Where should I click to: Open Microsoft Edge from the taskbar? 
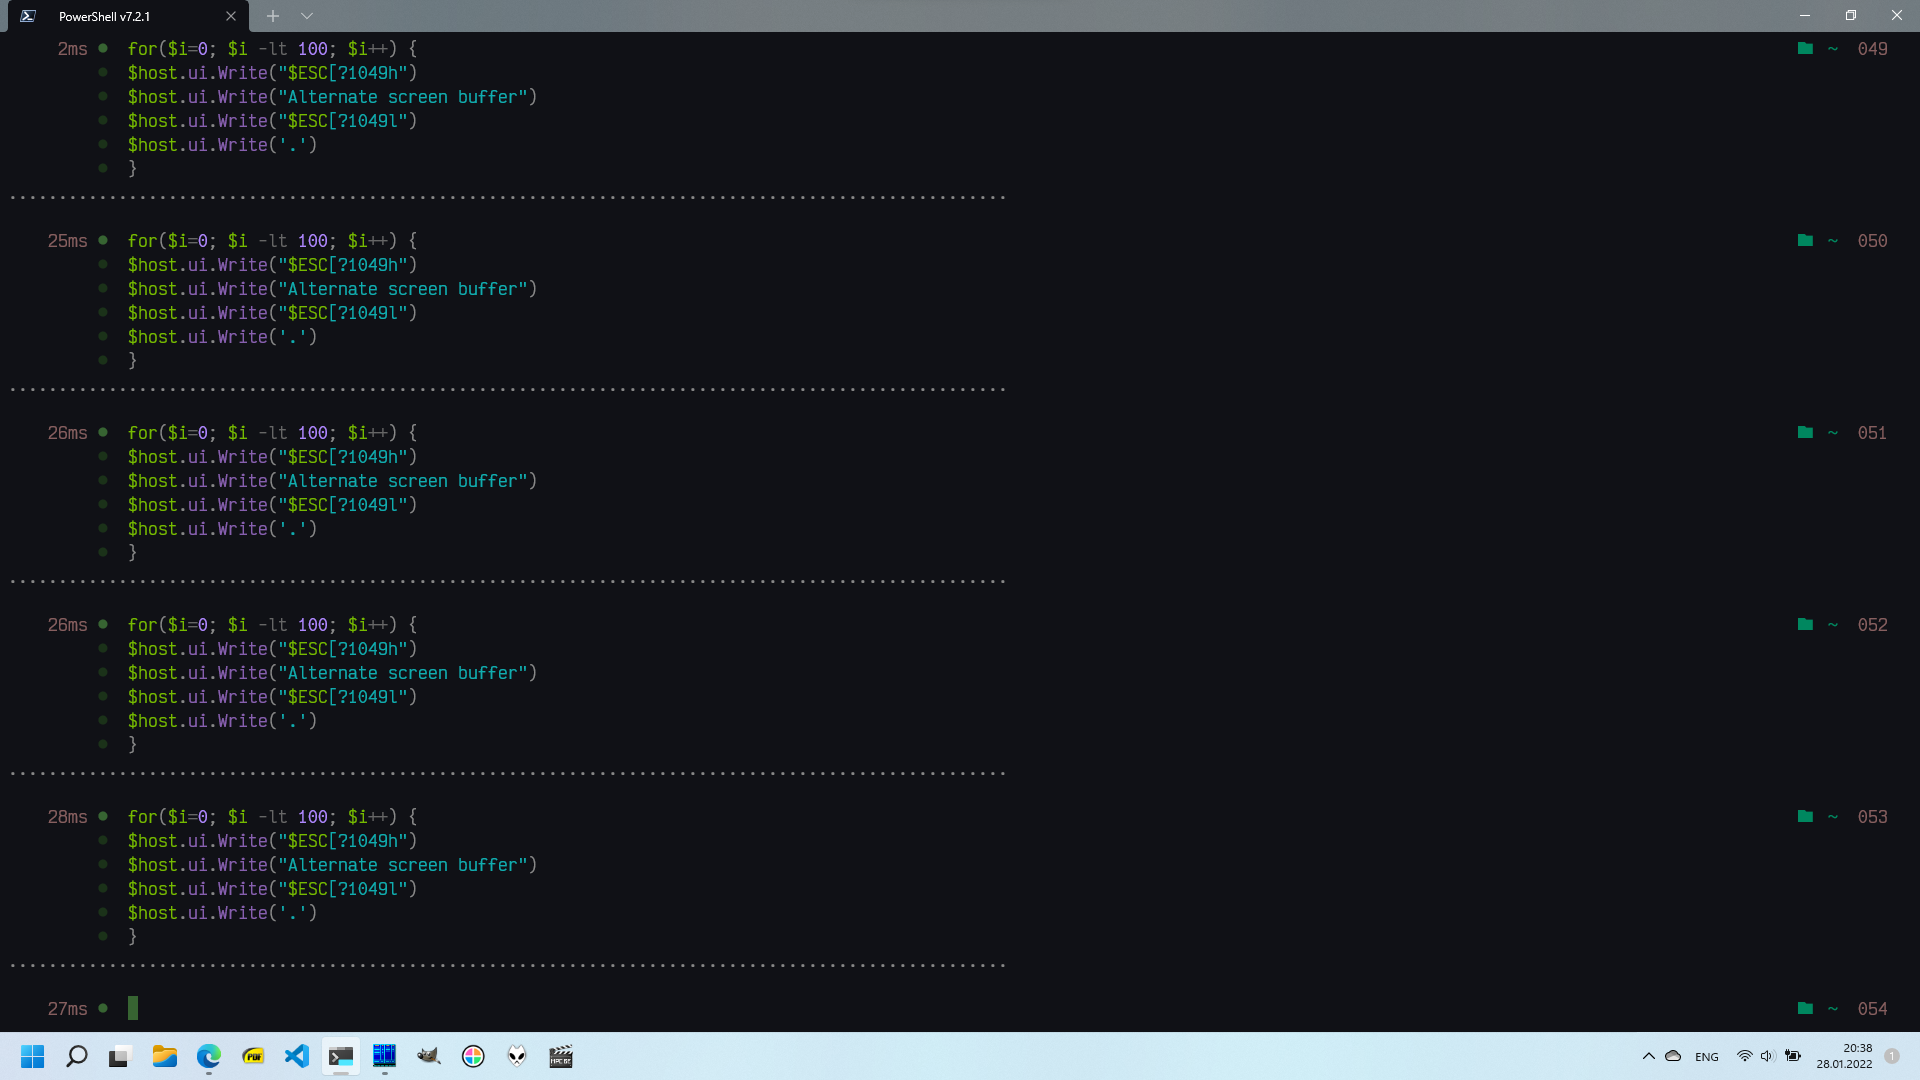[209, 1056]
